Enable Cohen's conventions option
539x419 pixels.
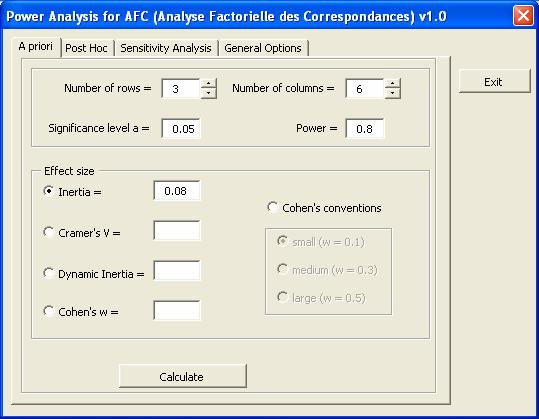(x=273, y=207)
